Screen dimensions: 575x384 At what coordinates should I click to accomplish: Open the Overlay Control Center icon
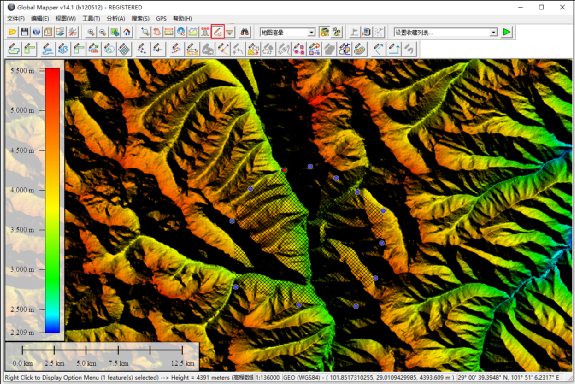(60, 32)
